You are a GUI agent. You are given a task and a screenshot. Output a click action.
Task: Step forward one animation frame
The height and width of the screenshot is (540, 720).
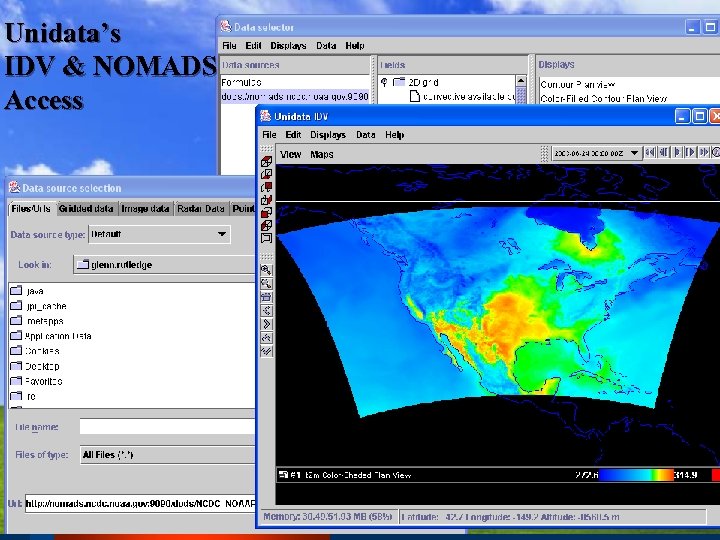pos(691,152)
